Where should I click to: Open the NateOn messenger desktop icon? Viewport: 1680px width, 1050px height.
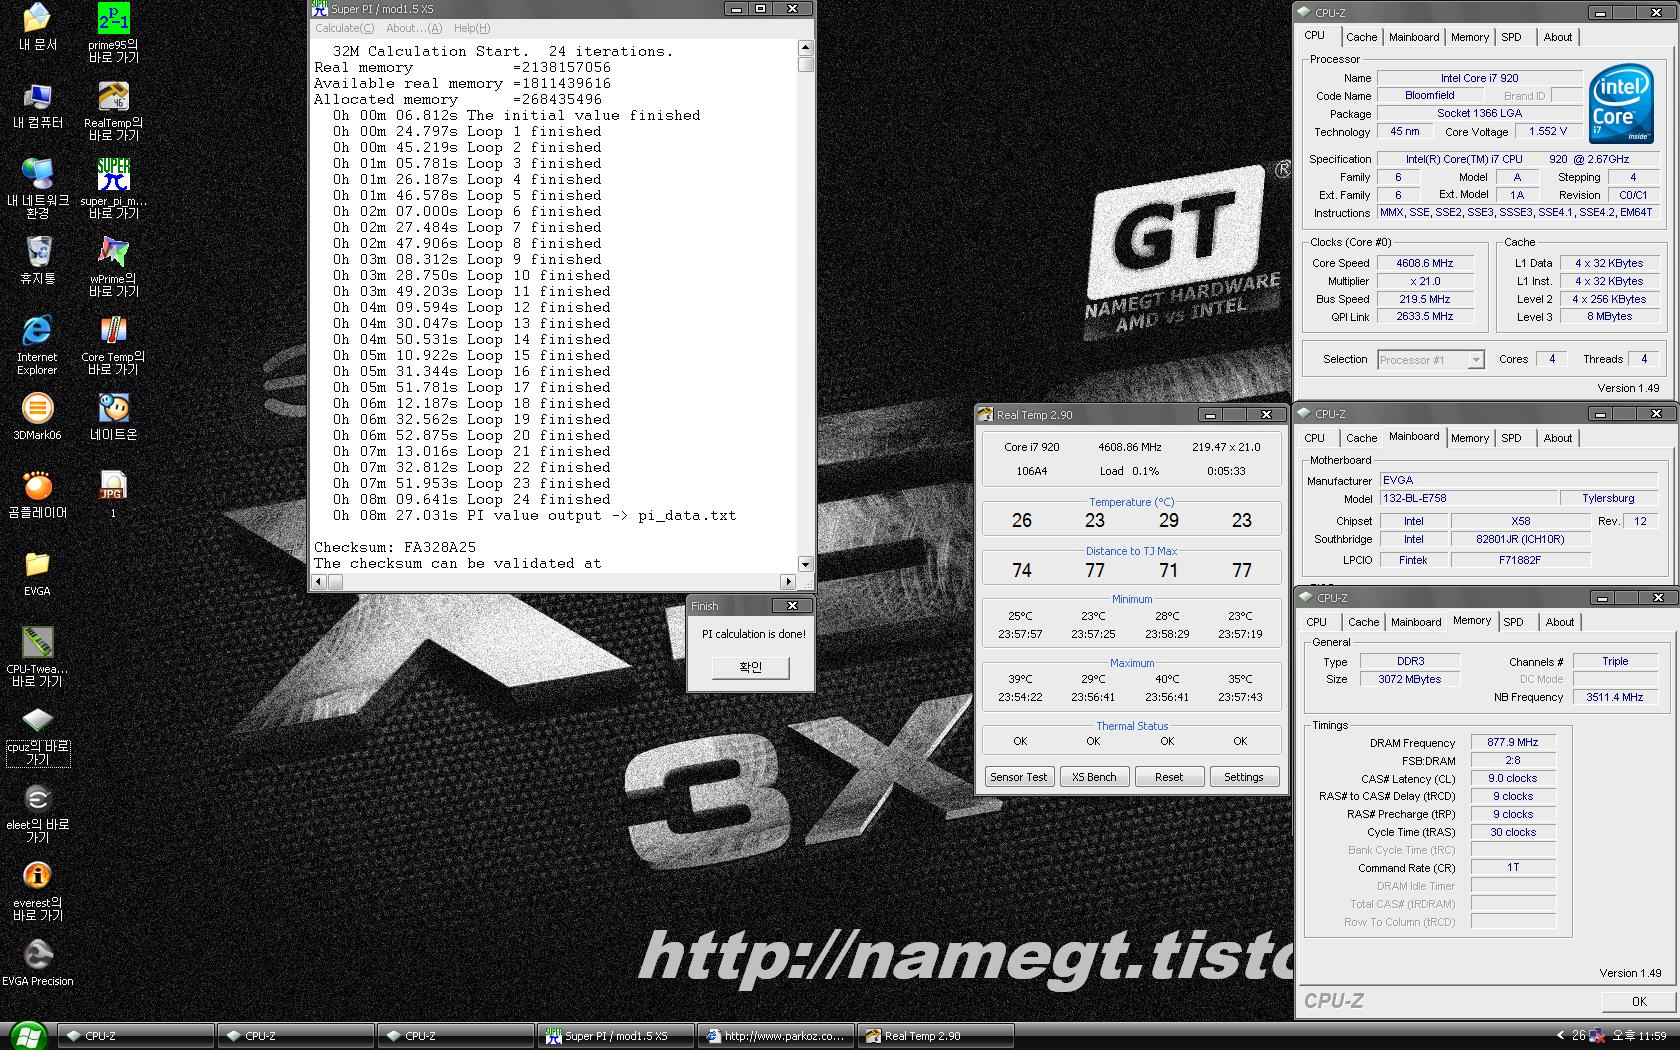click(x=113, y=417)
